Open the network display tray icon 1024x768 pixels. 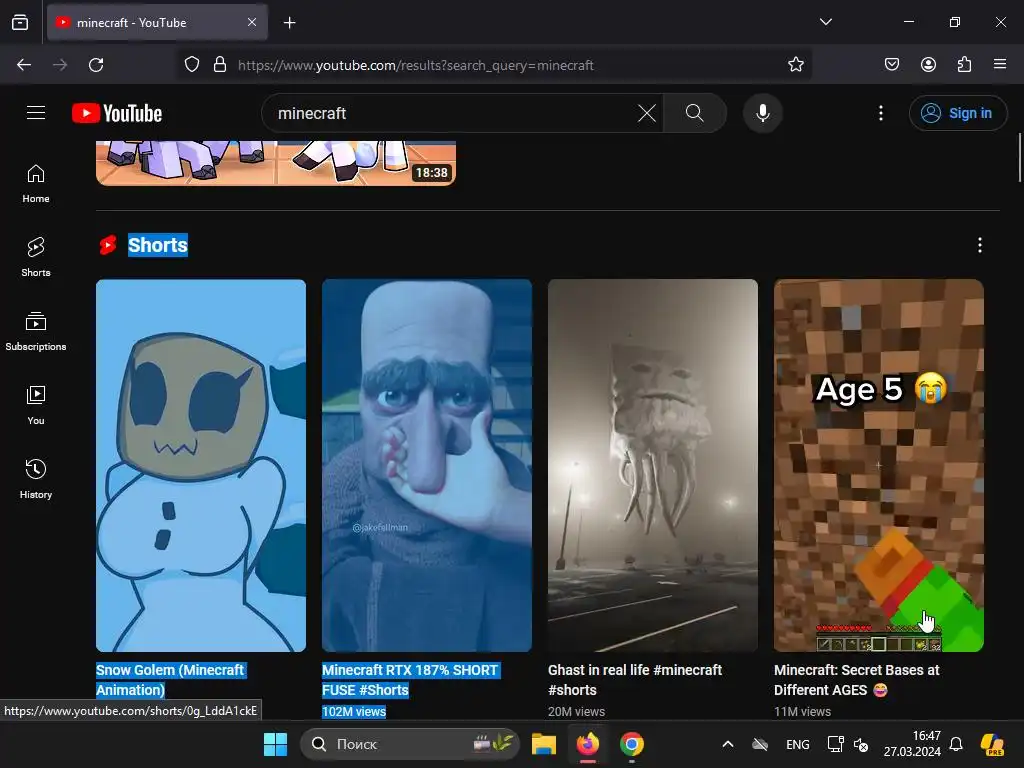[835, 744]
